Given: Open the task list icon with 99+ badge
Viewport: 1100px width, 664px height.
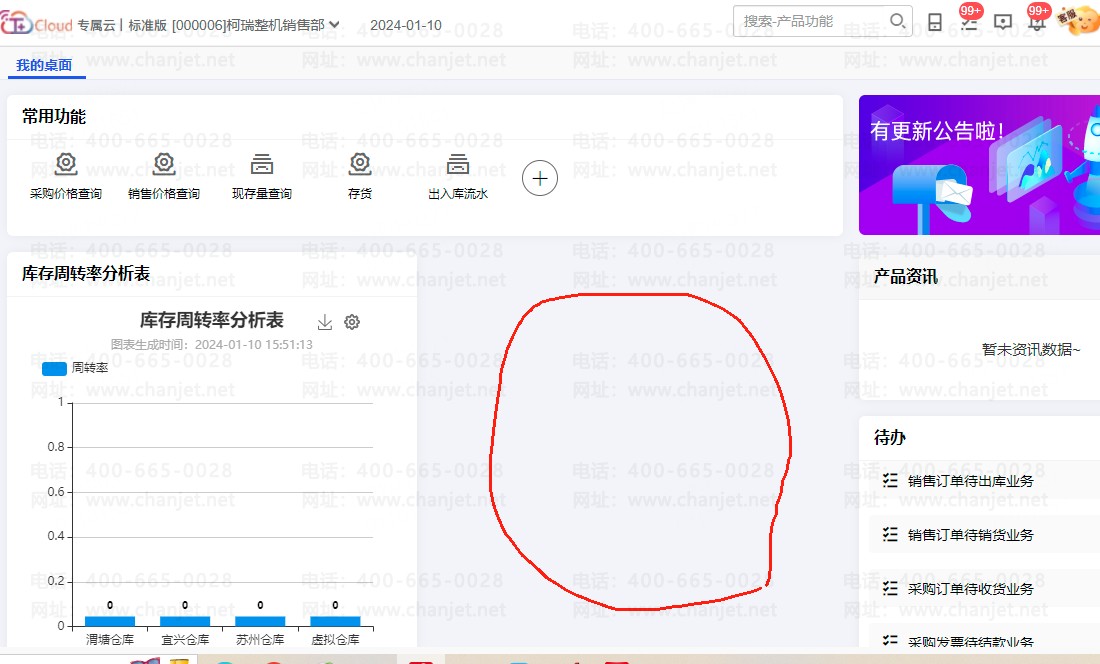Looking at the screenshot, I should [x=969, y=22].
